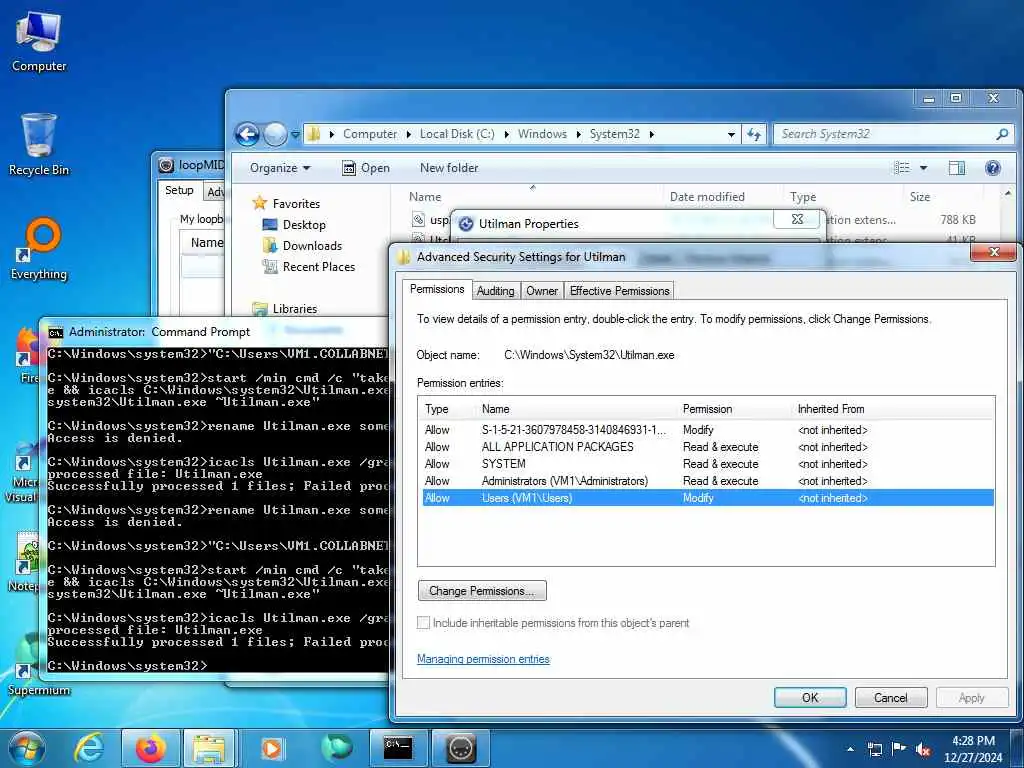Select Recent Places in navigation pane
The height and width of the screenshot is (768, 1024).
(308, 266)
